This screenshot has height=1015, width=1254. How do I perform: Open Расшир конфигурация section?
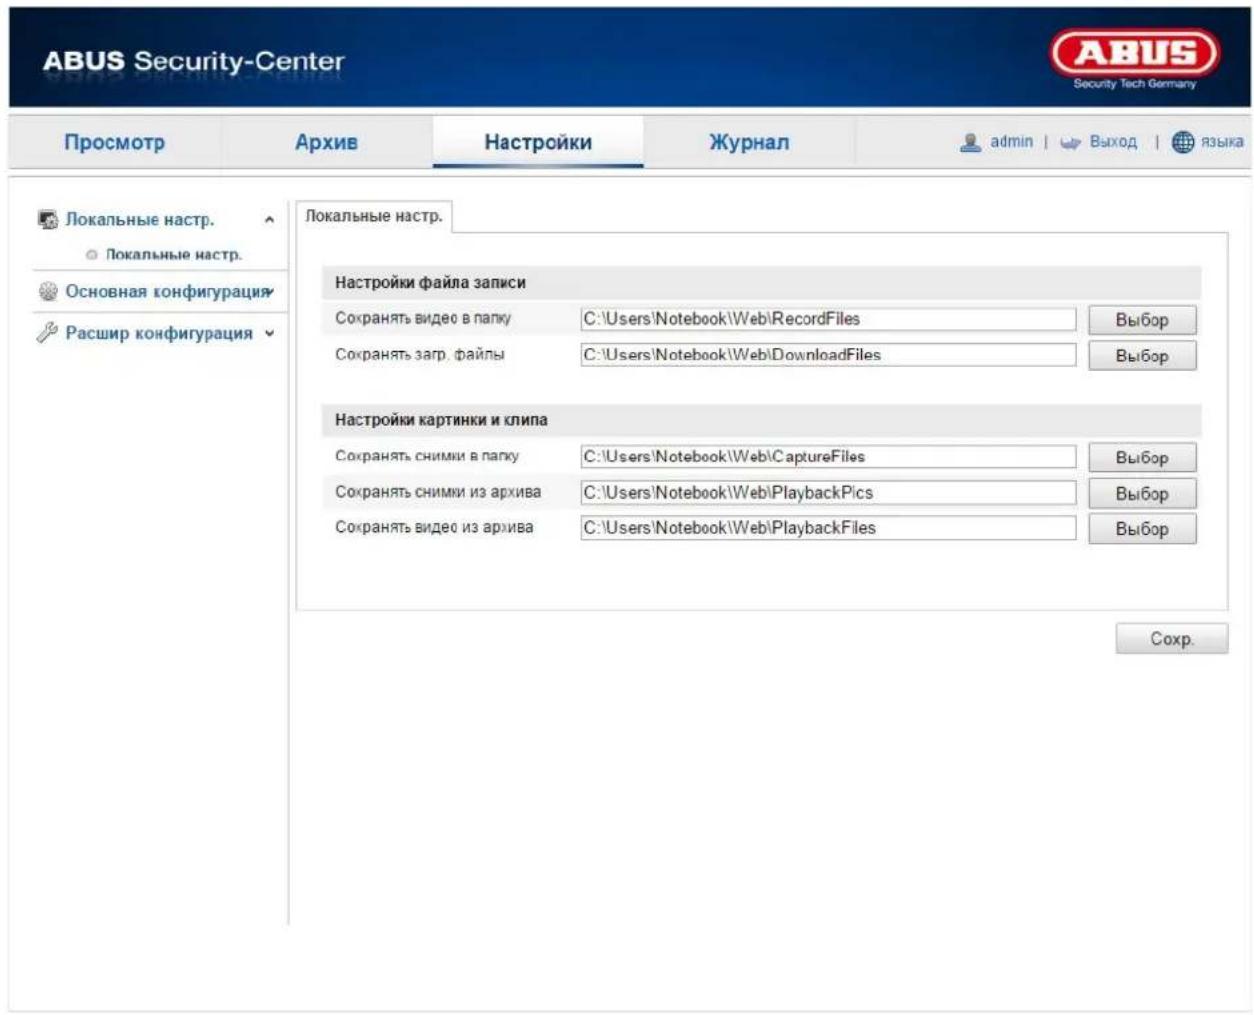tap(159, 333)
